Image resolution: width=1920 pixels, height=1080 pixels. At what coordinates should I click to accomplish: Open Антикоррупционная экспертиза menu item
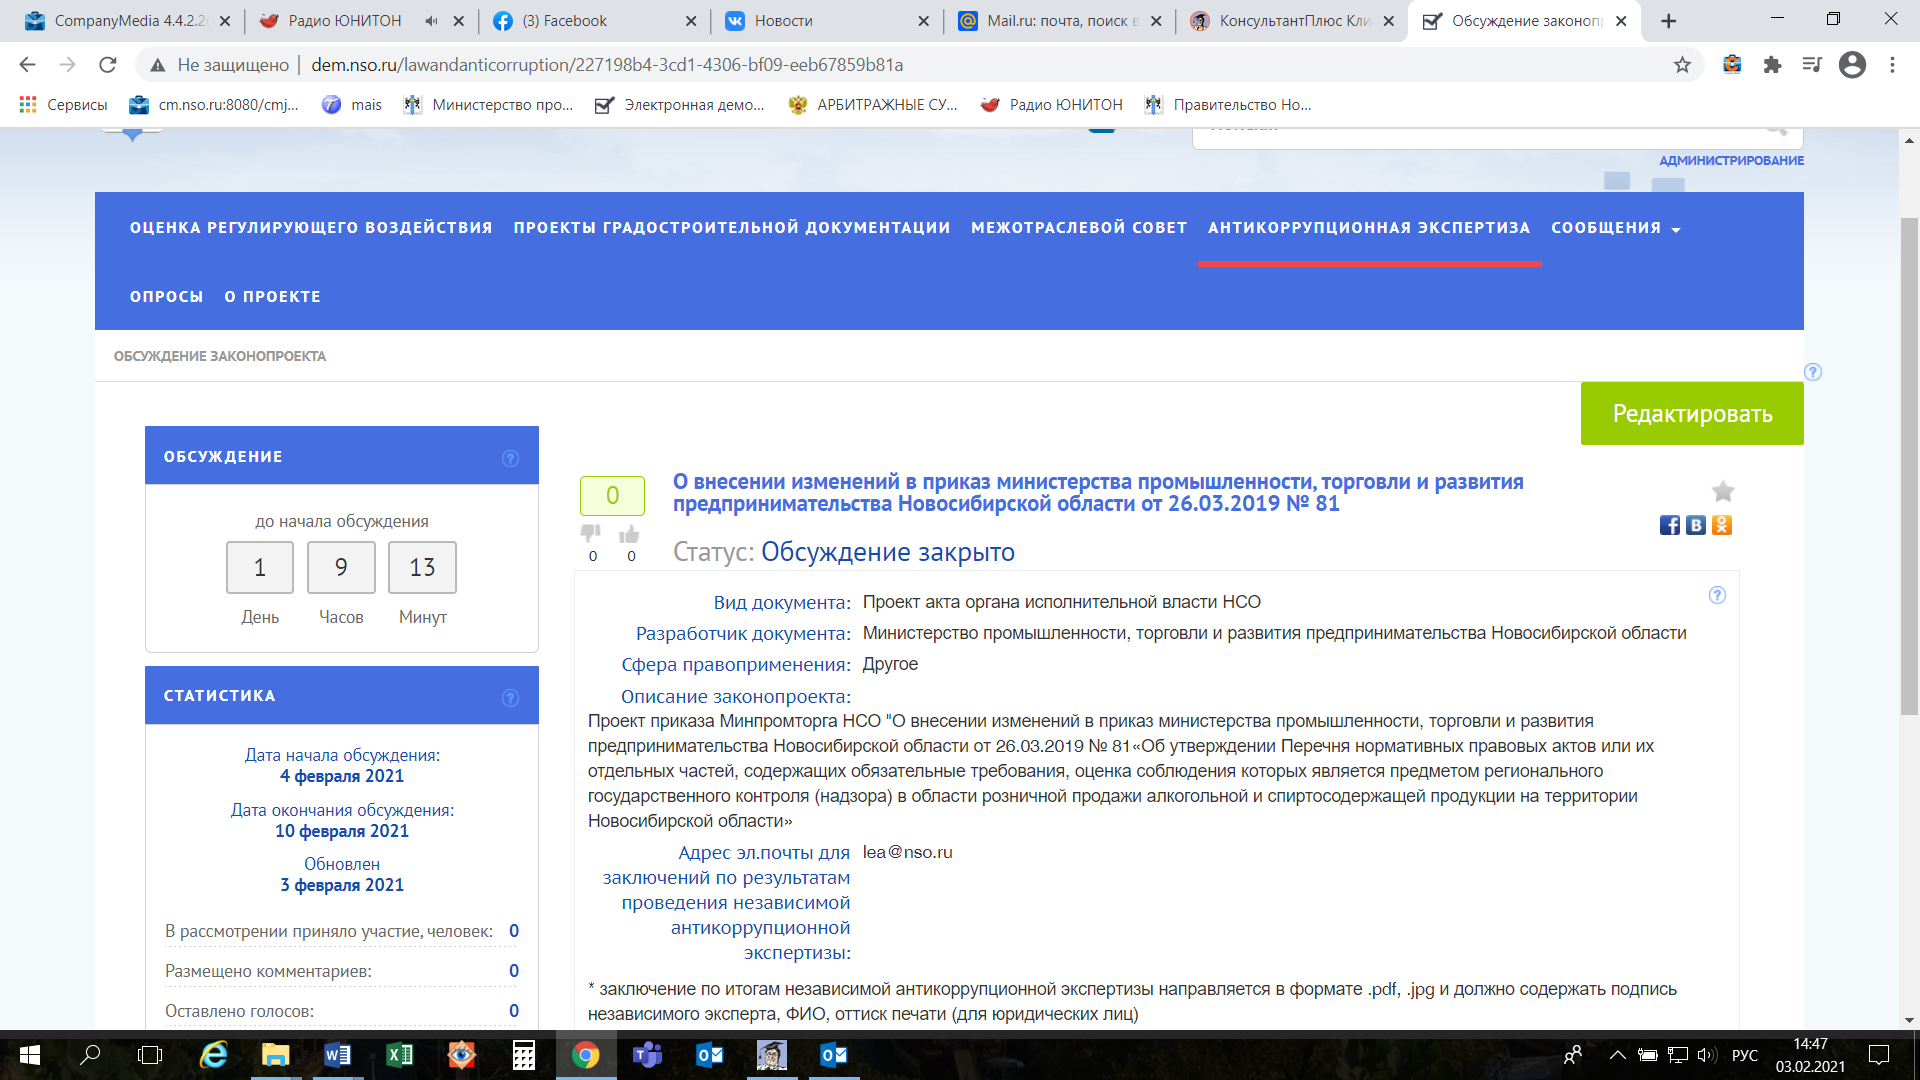[1368, 228]
